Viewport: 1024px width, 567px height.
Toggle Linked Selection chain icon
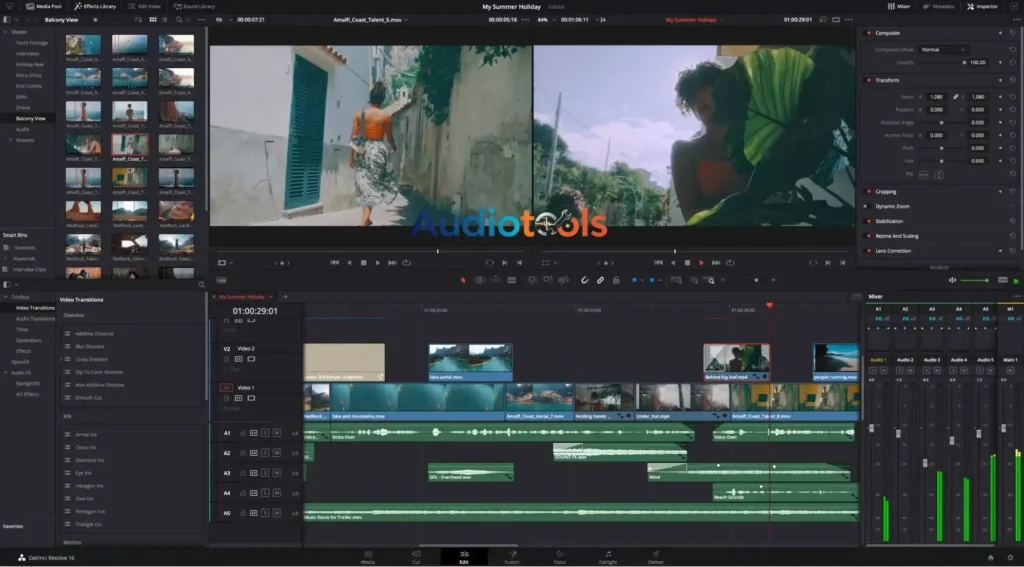[600, 280]
